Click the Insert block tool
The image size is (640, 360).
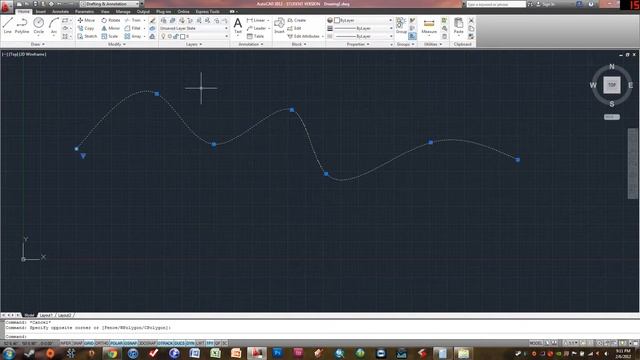(x=279, y=25)
